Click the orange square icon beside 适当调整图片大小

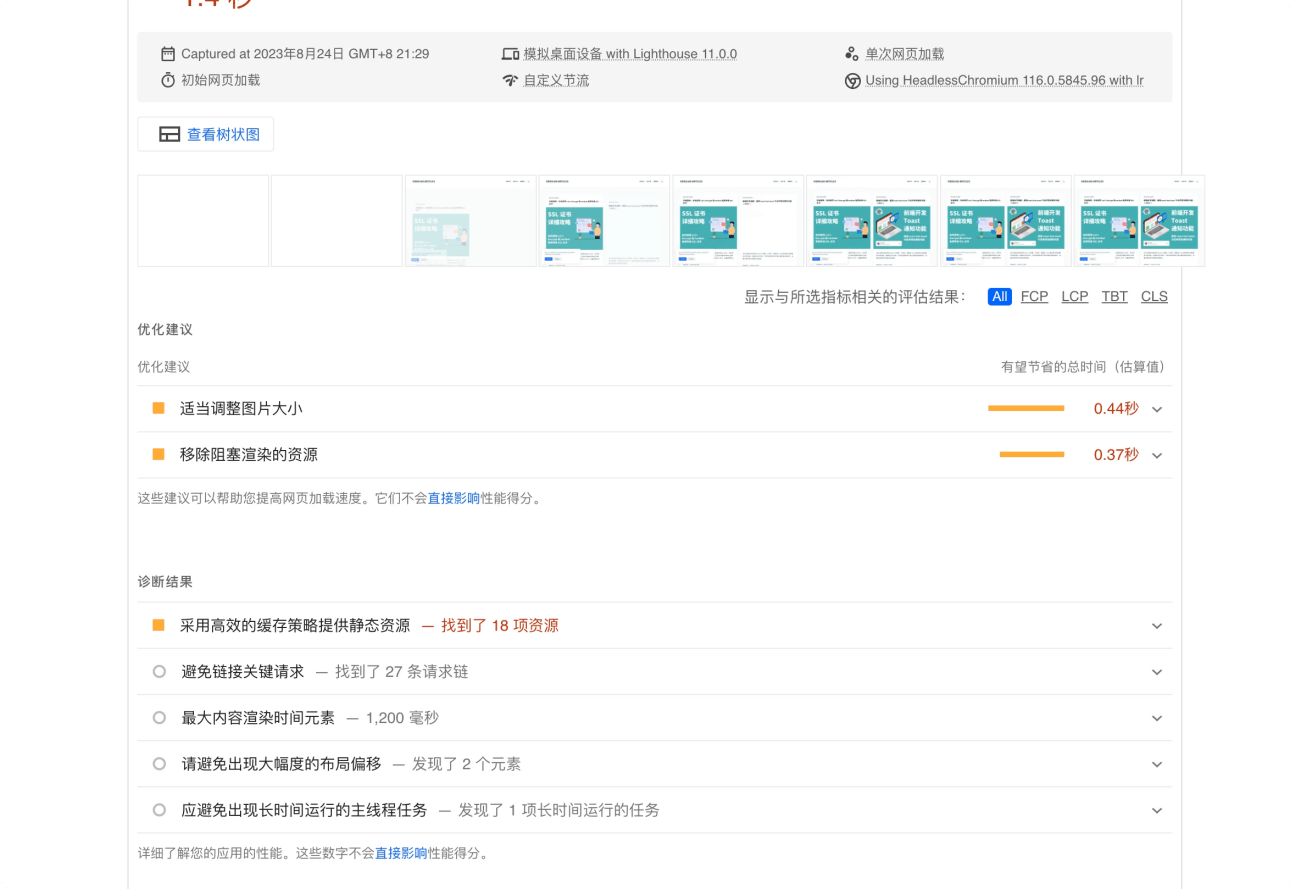point(158,408)
